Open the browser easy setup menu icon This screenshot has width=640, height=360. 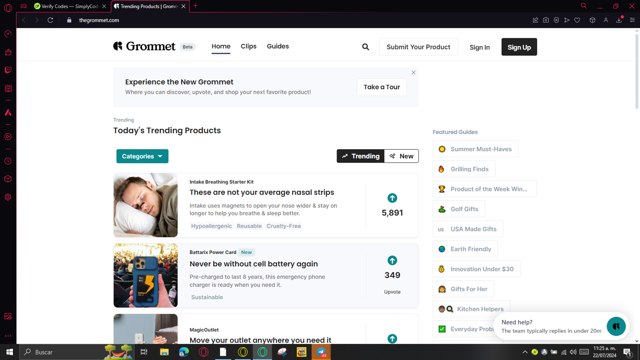click(x=632, y=20)
